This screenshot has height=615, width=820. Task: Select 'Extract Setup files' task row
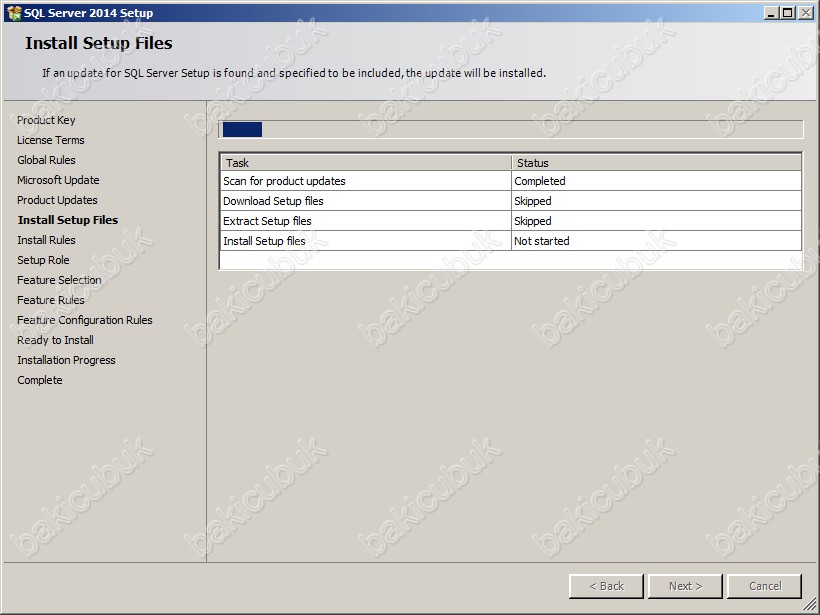click(x=510, y=221)
